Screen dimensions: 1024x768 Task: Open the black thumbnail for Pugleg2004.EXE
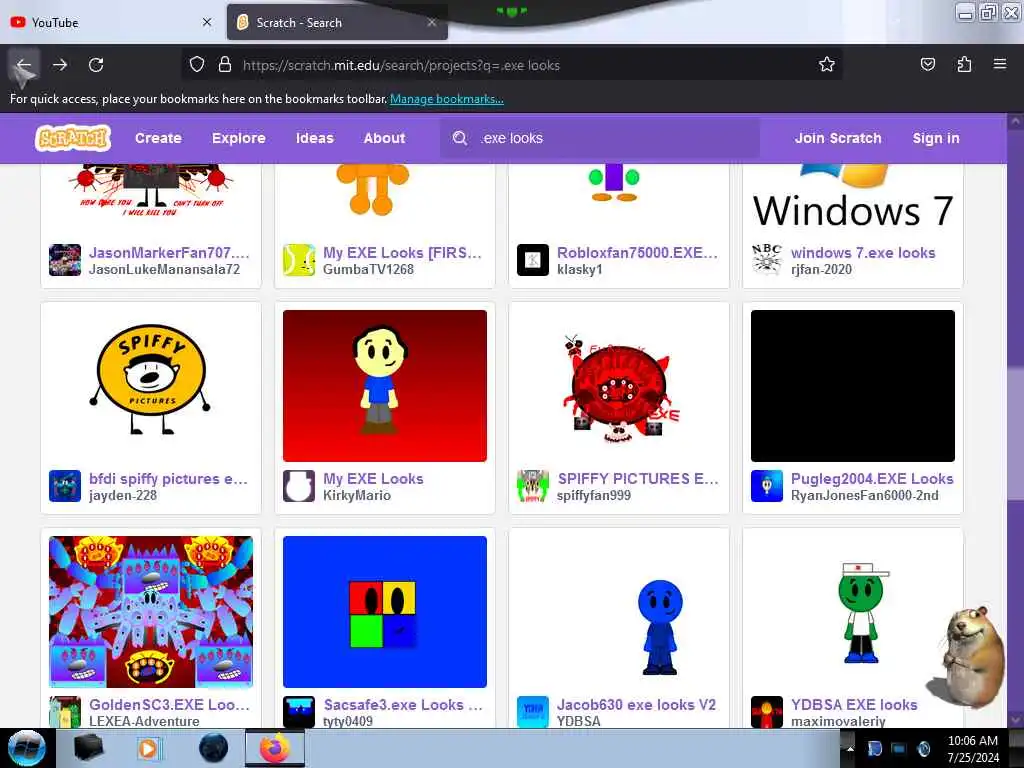pos(853,385)
